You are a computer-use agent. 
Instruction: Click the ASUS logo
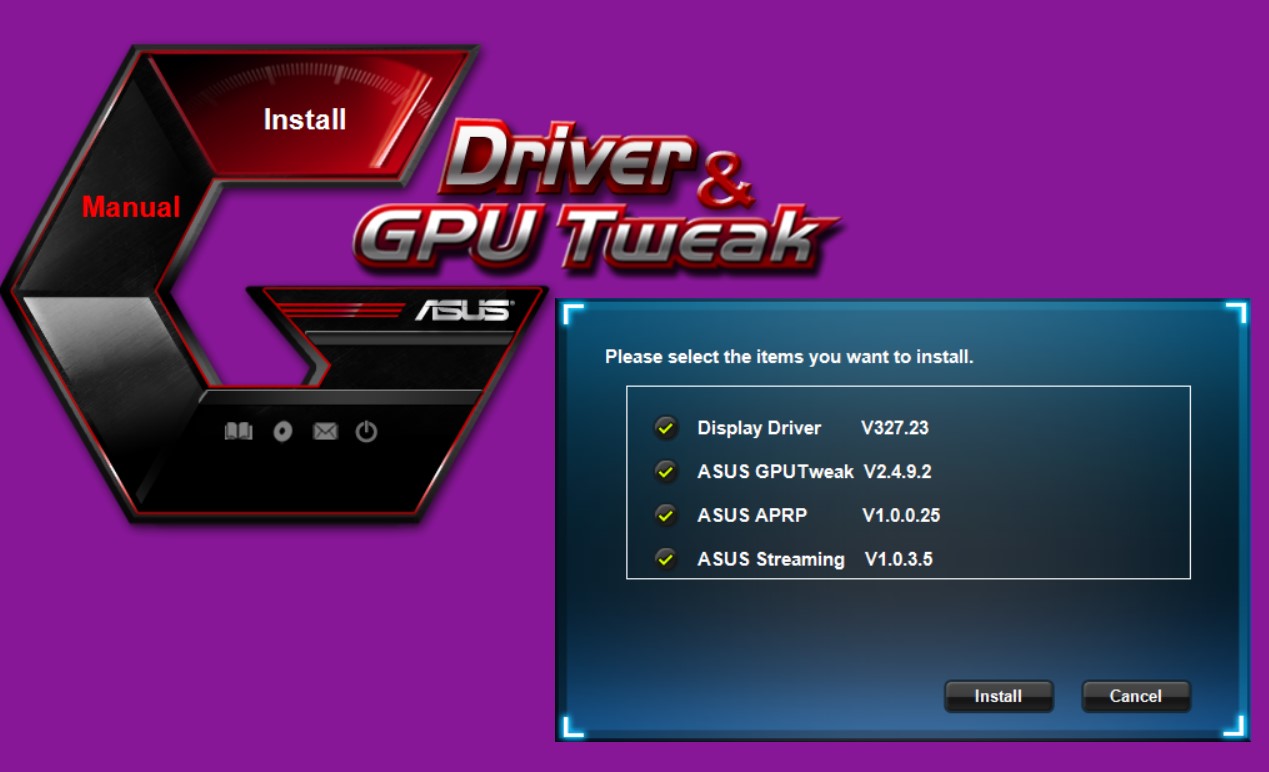click(465, 308)
